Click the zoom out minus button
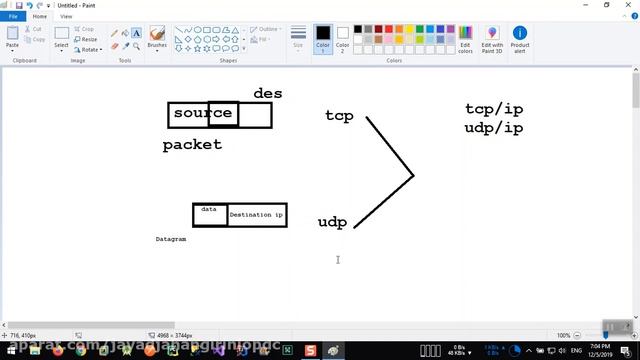Viewport: 640px width, 360px height. (577, 336)
